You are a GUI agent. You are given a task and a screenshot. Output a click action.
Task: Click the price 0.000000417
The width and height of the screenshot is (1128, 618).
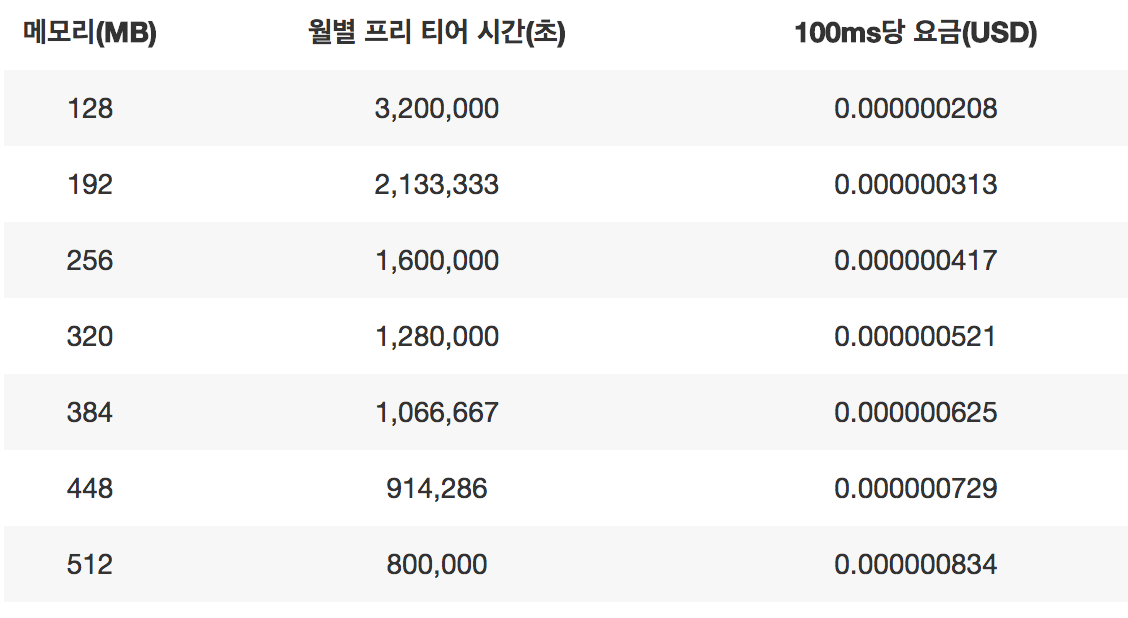click(x=916, y=260)
